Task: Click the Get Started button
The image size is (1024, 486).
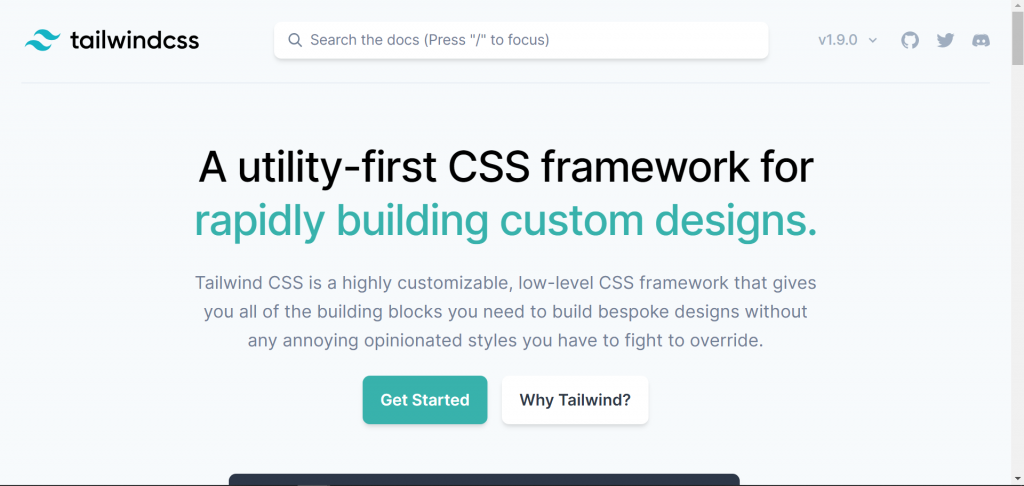Action: [424, 400]
